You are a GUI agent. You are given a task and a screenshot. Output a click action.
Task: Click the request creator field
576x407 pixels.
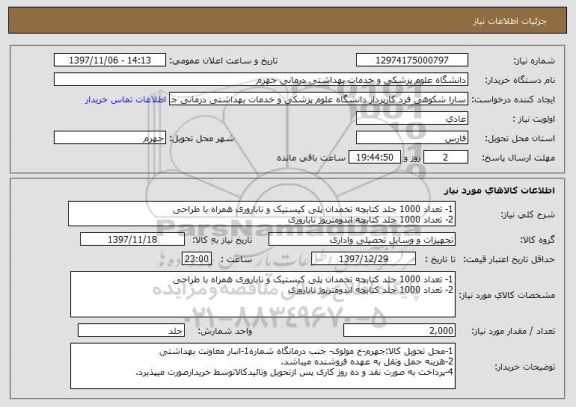coord(318,99)
